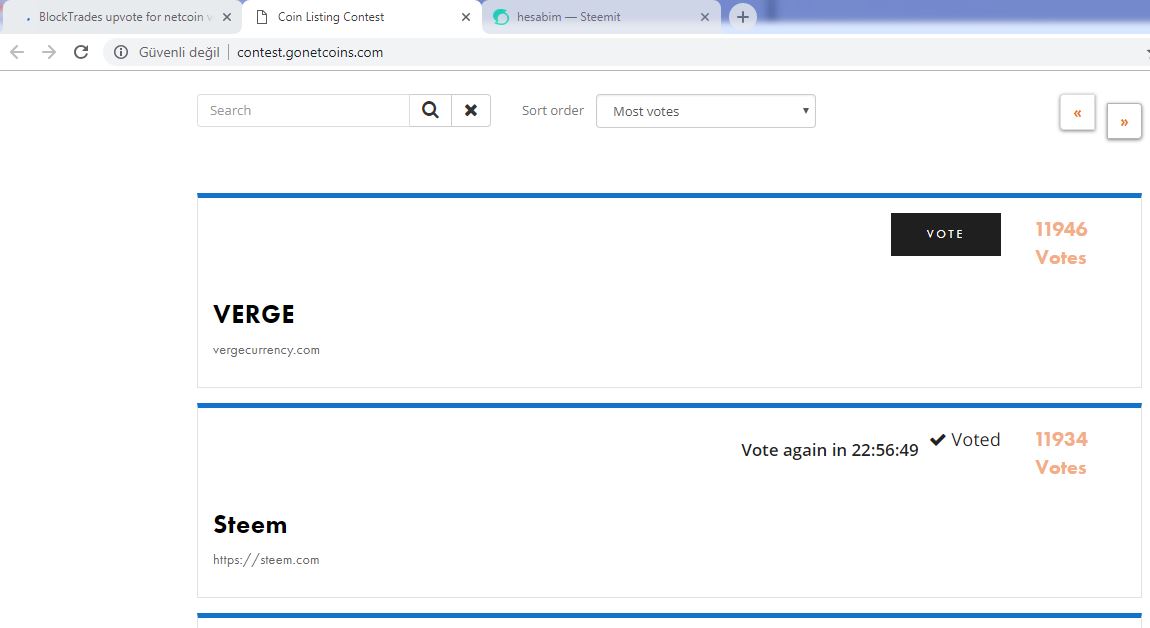Focus the Search input field

(x=303, y=110)
